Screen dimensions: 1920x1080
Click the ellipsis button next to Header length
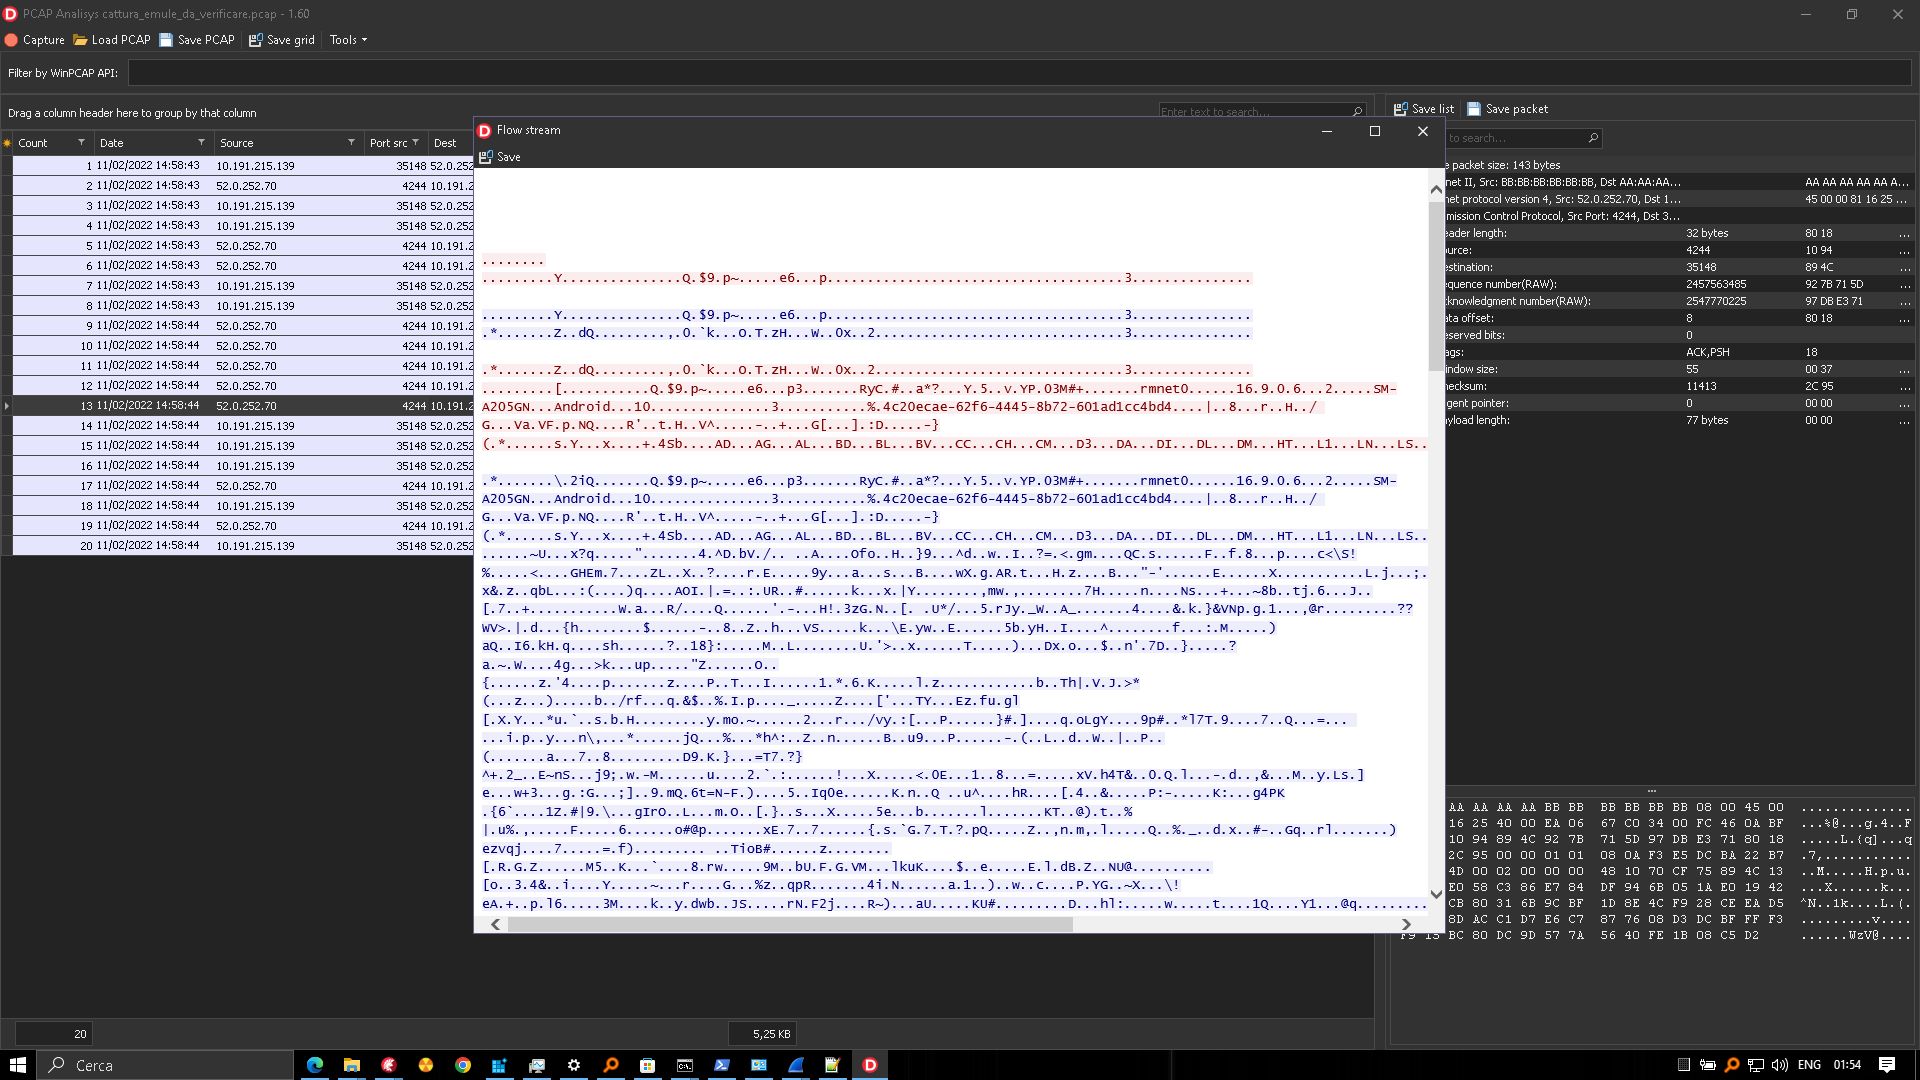click(1904, 234)
